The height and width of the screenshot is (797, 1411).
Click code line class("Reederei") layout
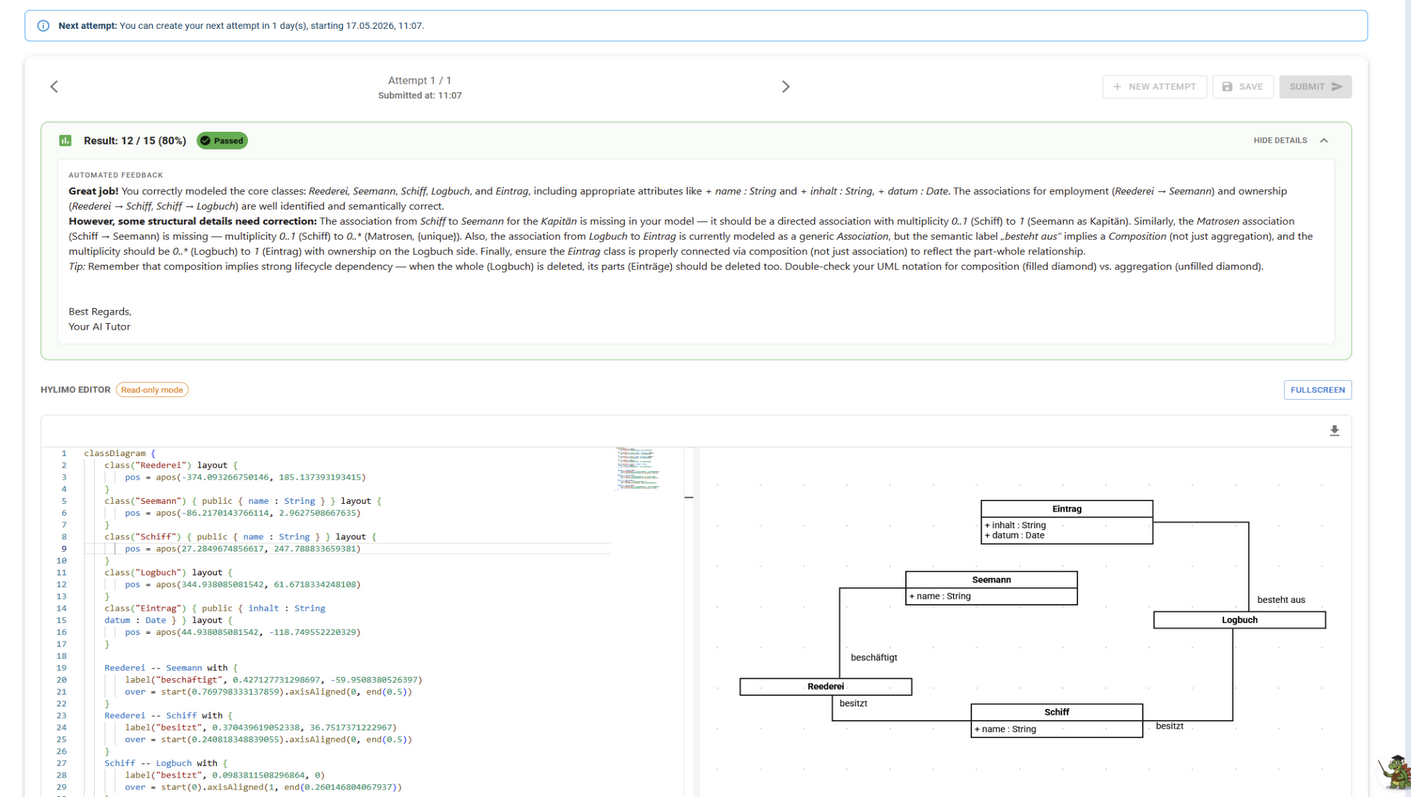click(x=171, y=465)
